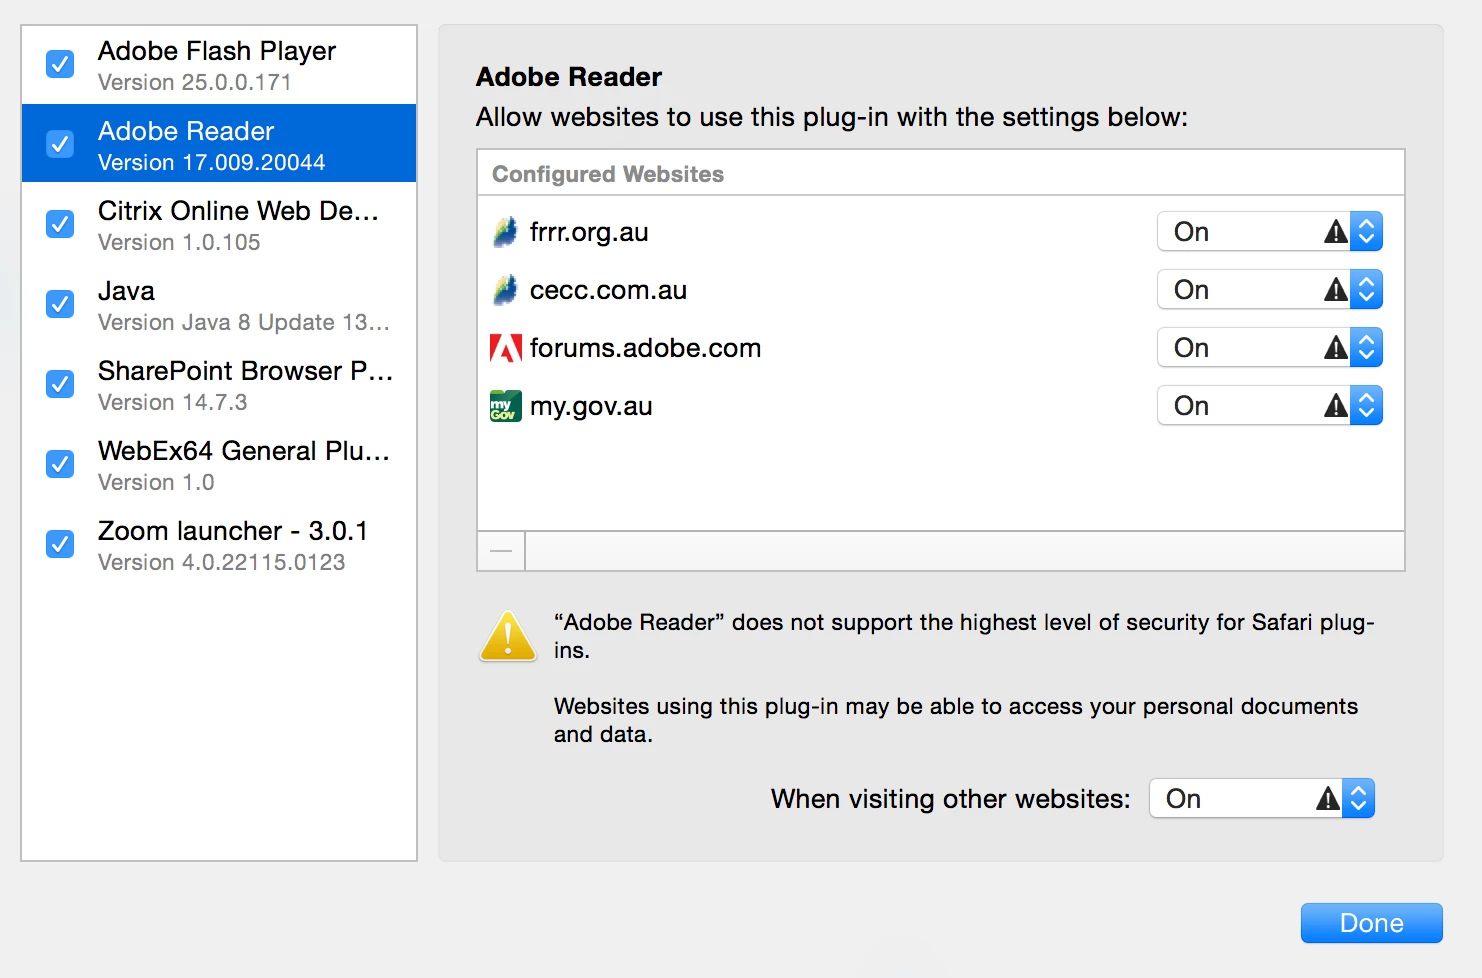Uncheck the Zoom launcher plug-in checkbox
The height and width of the screenshot is (978, 1482).
coord(60,544)
